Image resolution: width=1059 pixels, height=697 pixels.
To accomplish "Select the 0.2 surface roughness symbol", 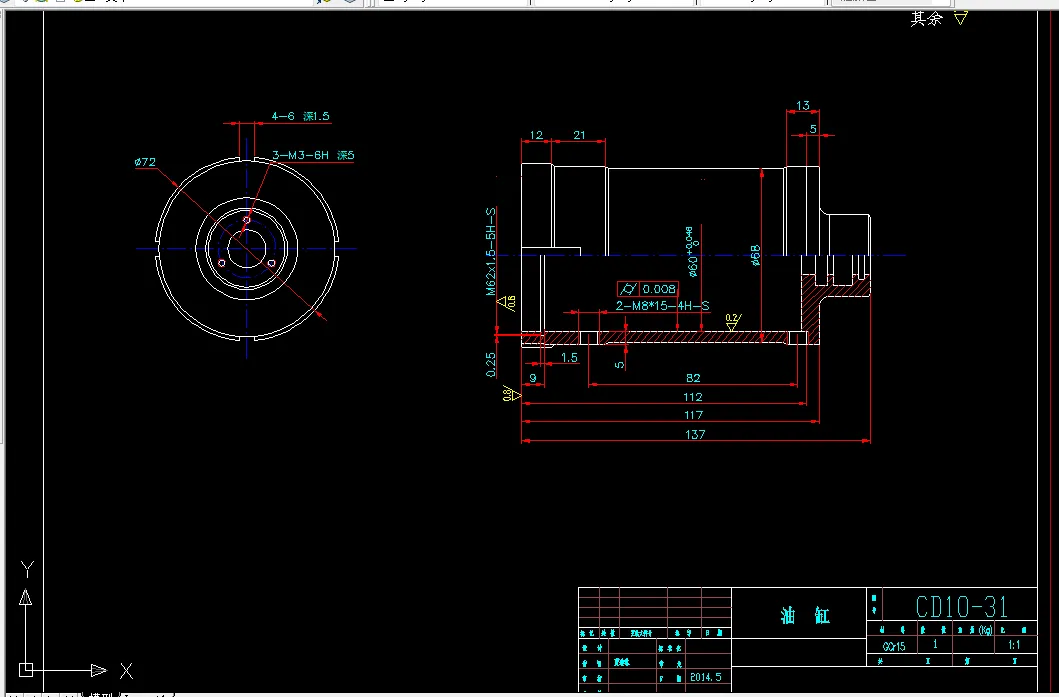I will 733,321.
